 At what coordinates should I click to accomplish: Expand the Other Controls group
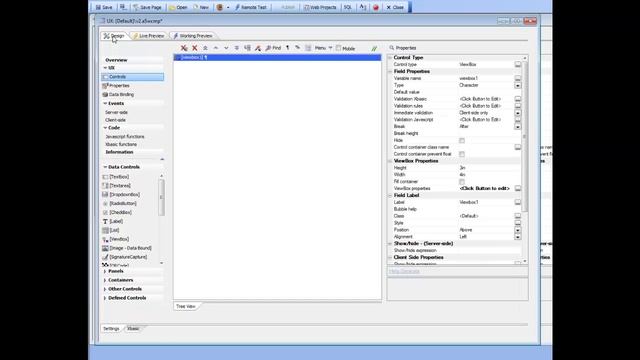coord(105,289)
